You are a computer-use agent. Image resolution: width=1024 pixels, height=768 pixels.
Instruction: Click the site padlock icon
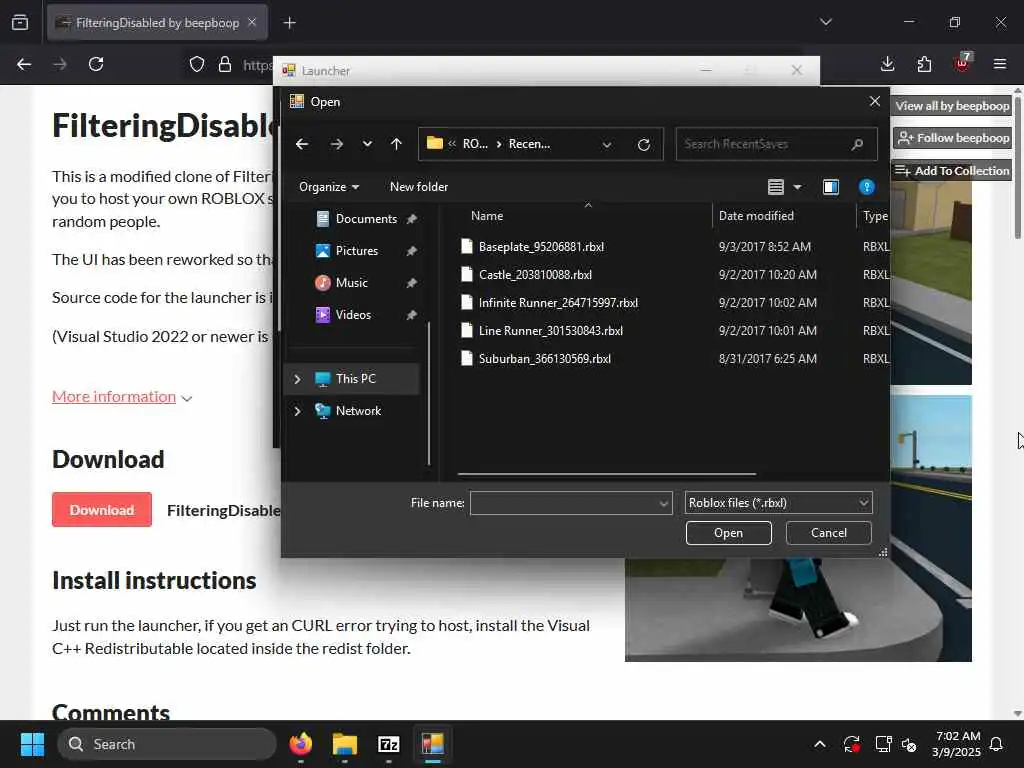(225, 64)
